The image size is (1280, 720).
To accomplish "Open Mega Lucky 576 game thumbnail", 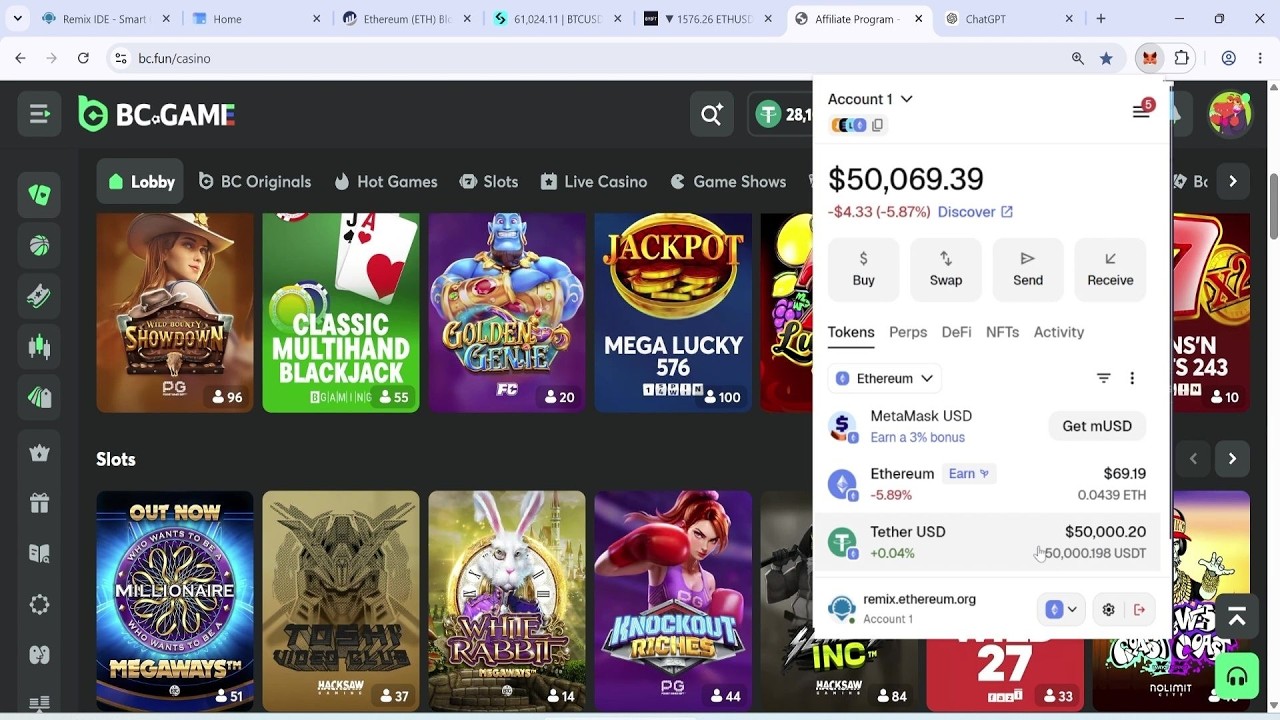I will 673,312.
